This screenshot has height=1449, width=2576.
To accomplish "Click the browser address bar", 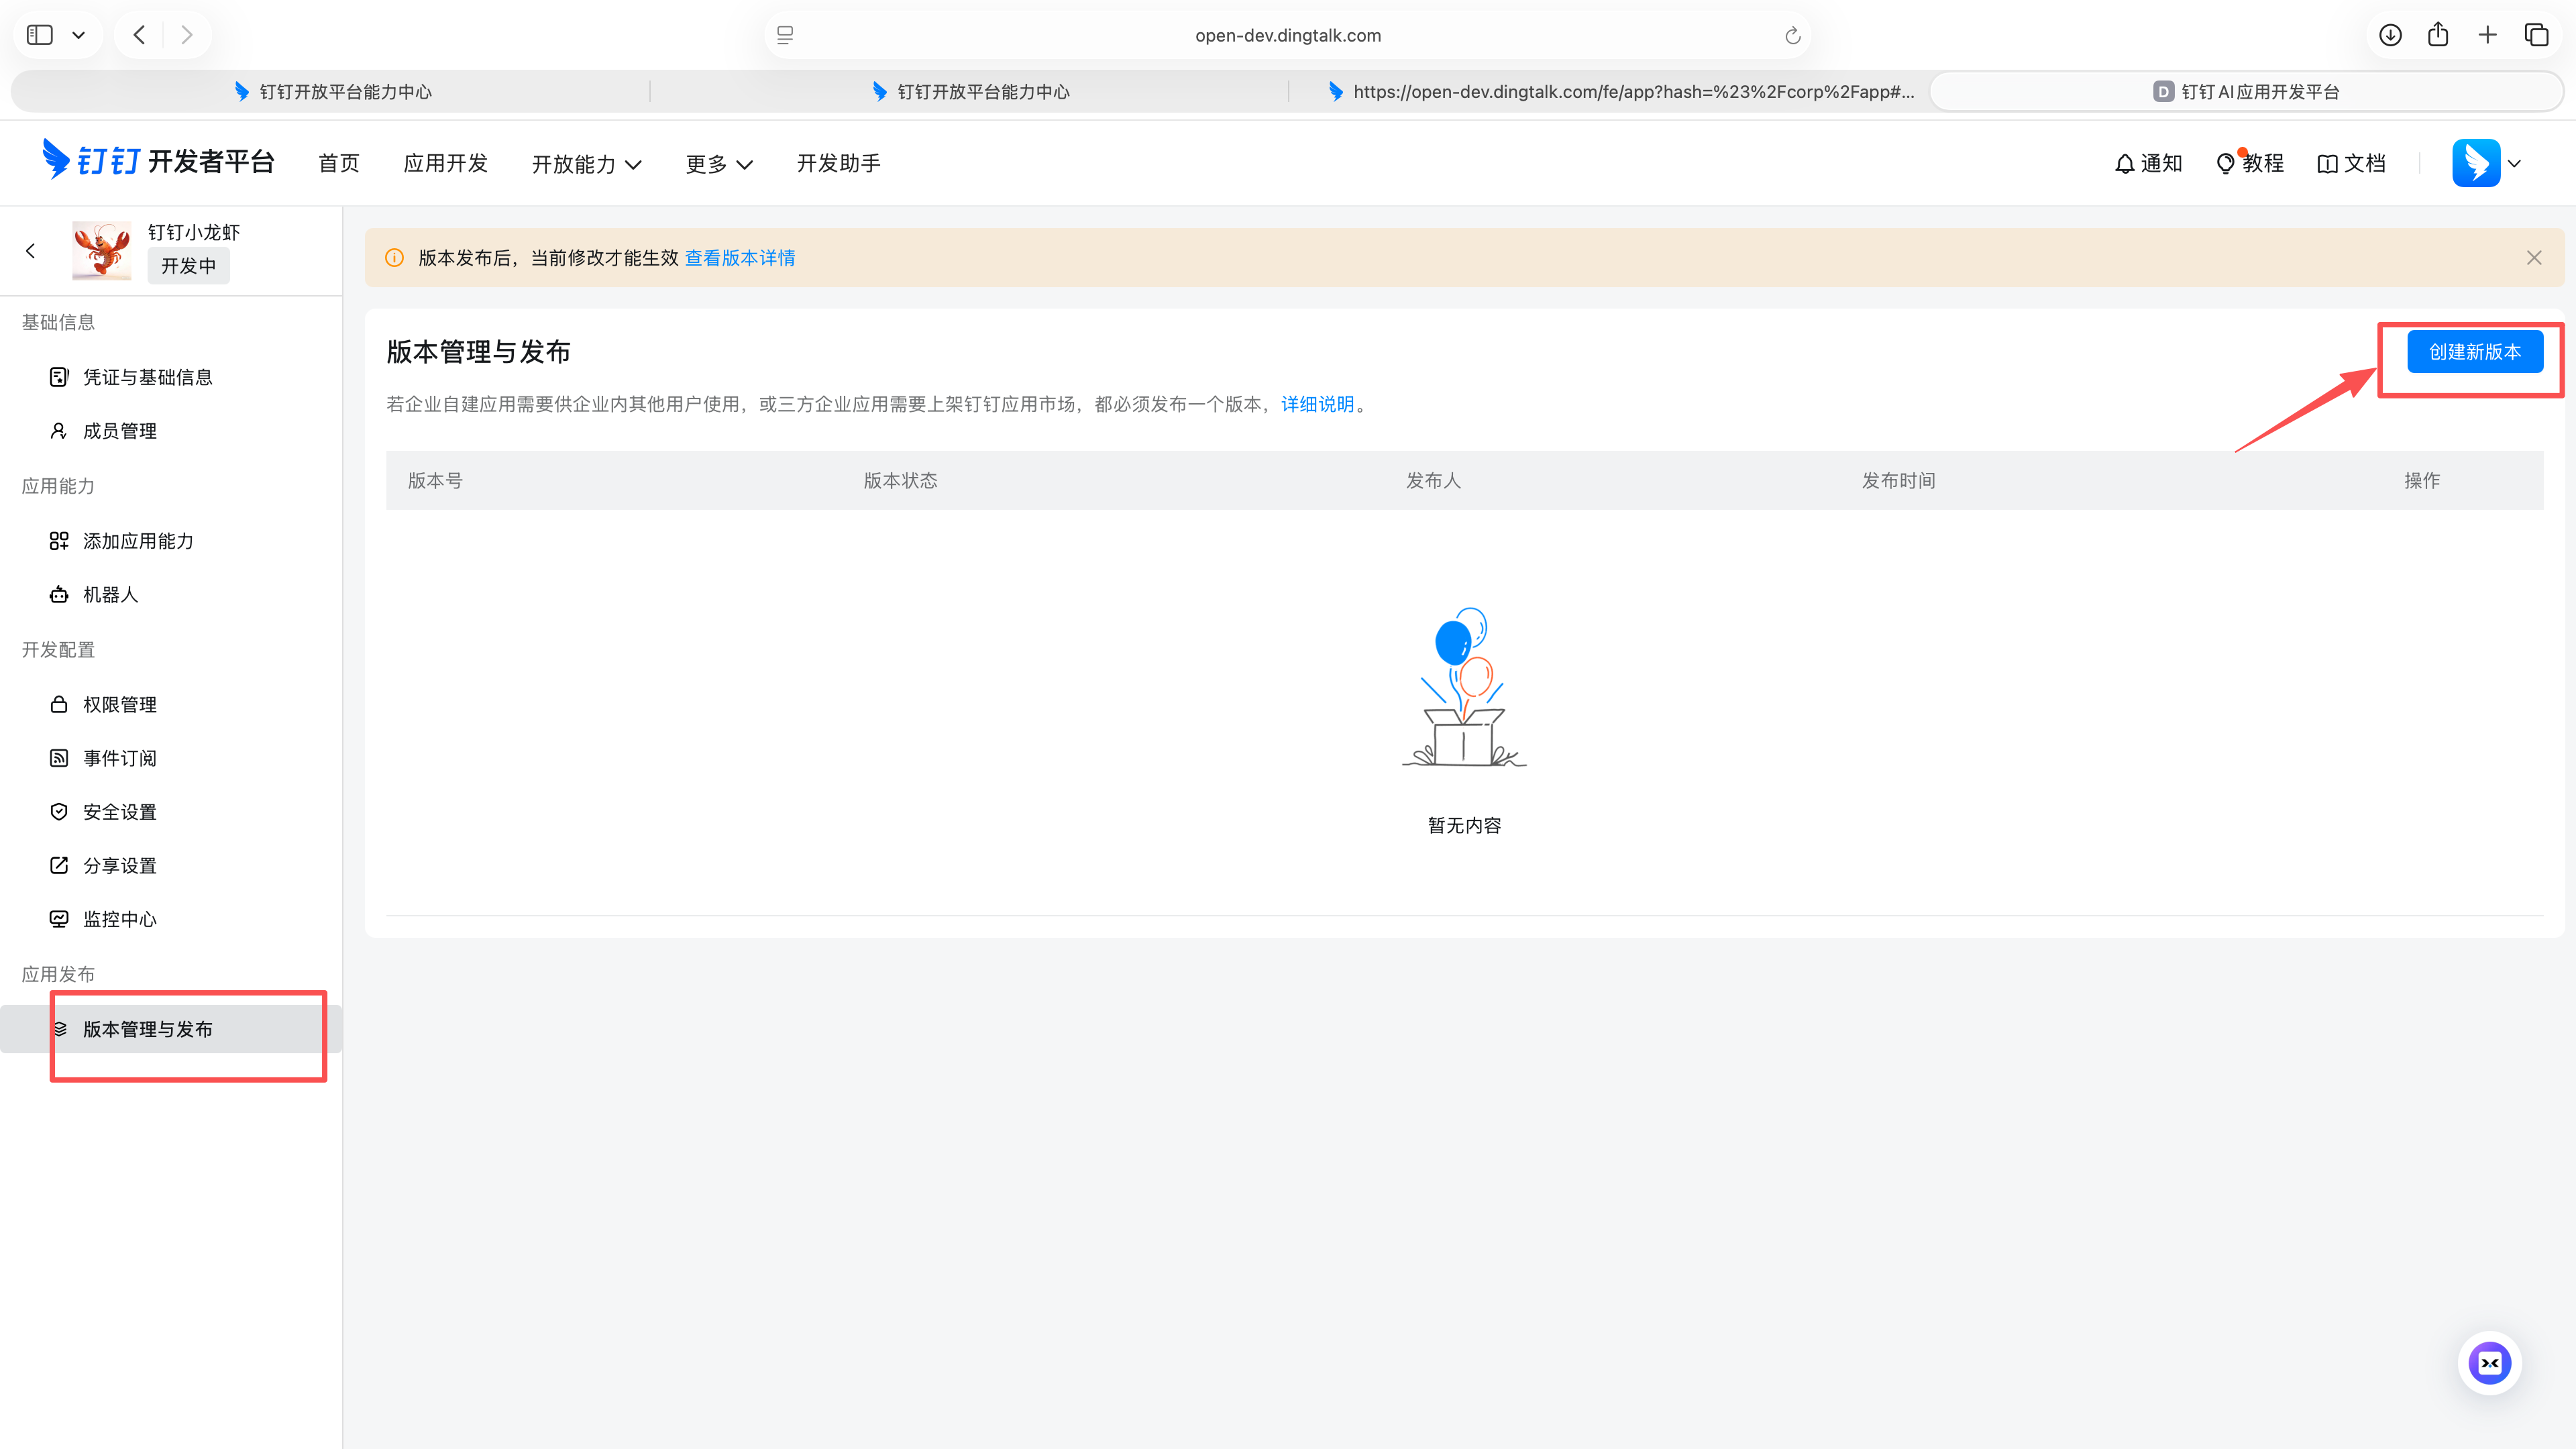I will pyautogui.click(x=1287, y=36).
